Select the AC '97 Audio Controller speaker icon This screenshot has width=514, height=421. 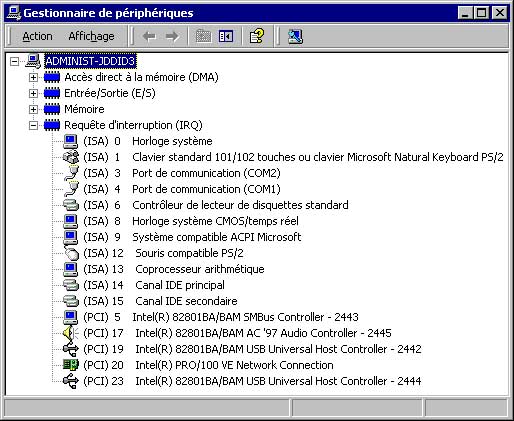coord(71,333)
